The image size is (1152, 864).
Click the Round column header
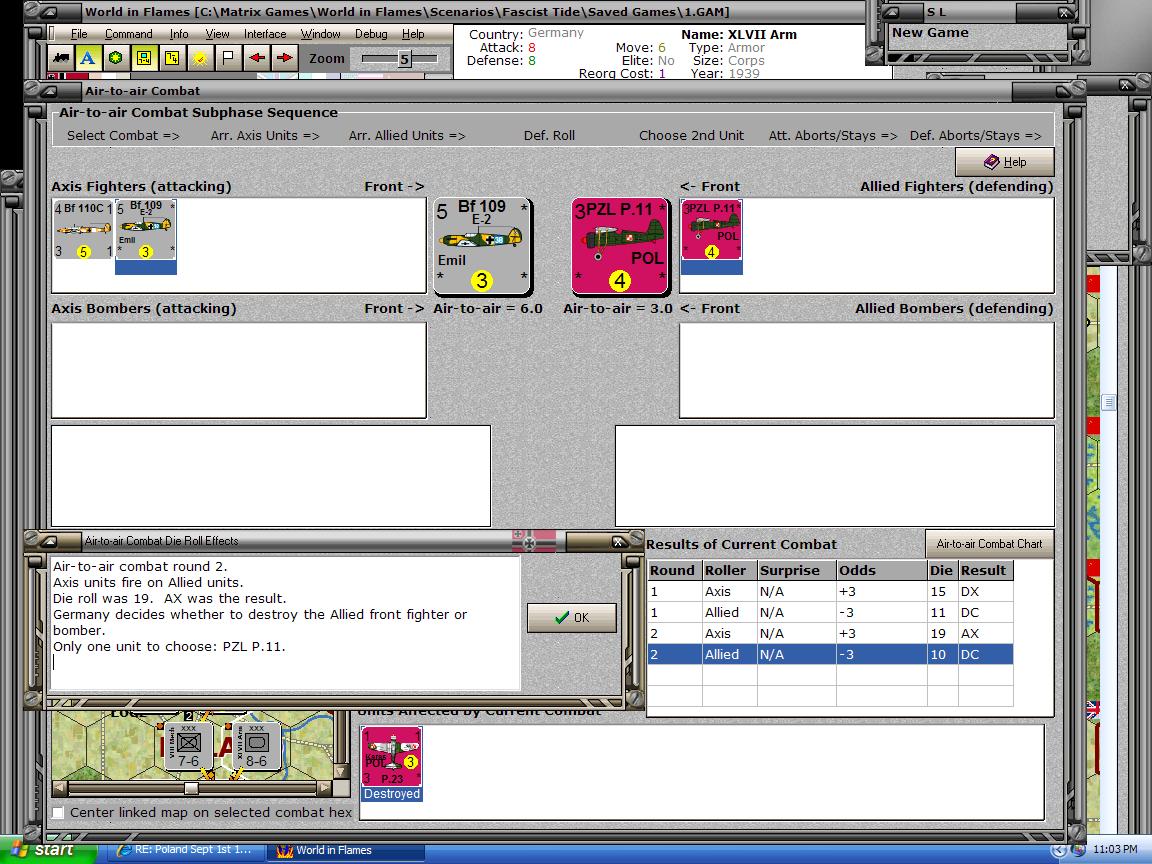674,570
